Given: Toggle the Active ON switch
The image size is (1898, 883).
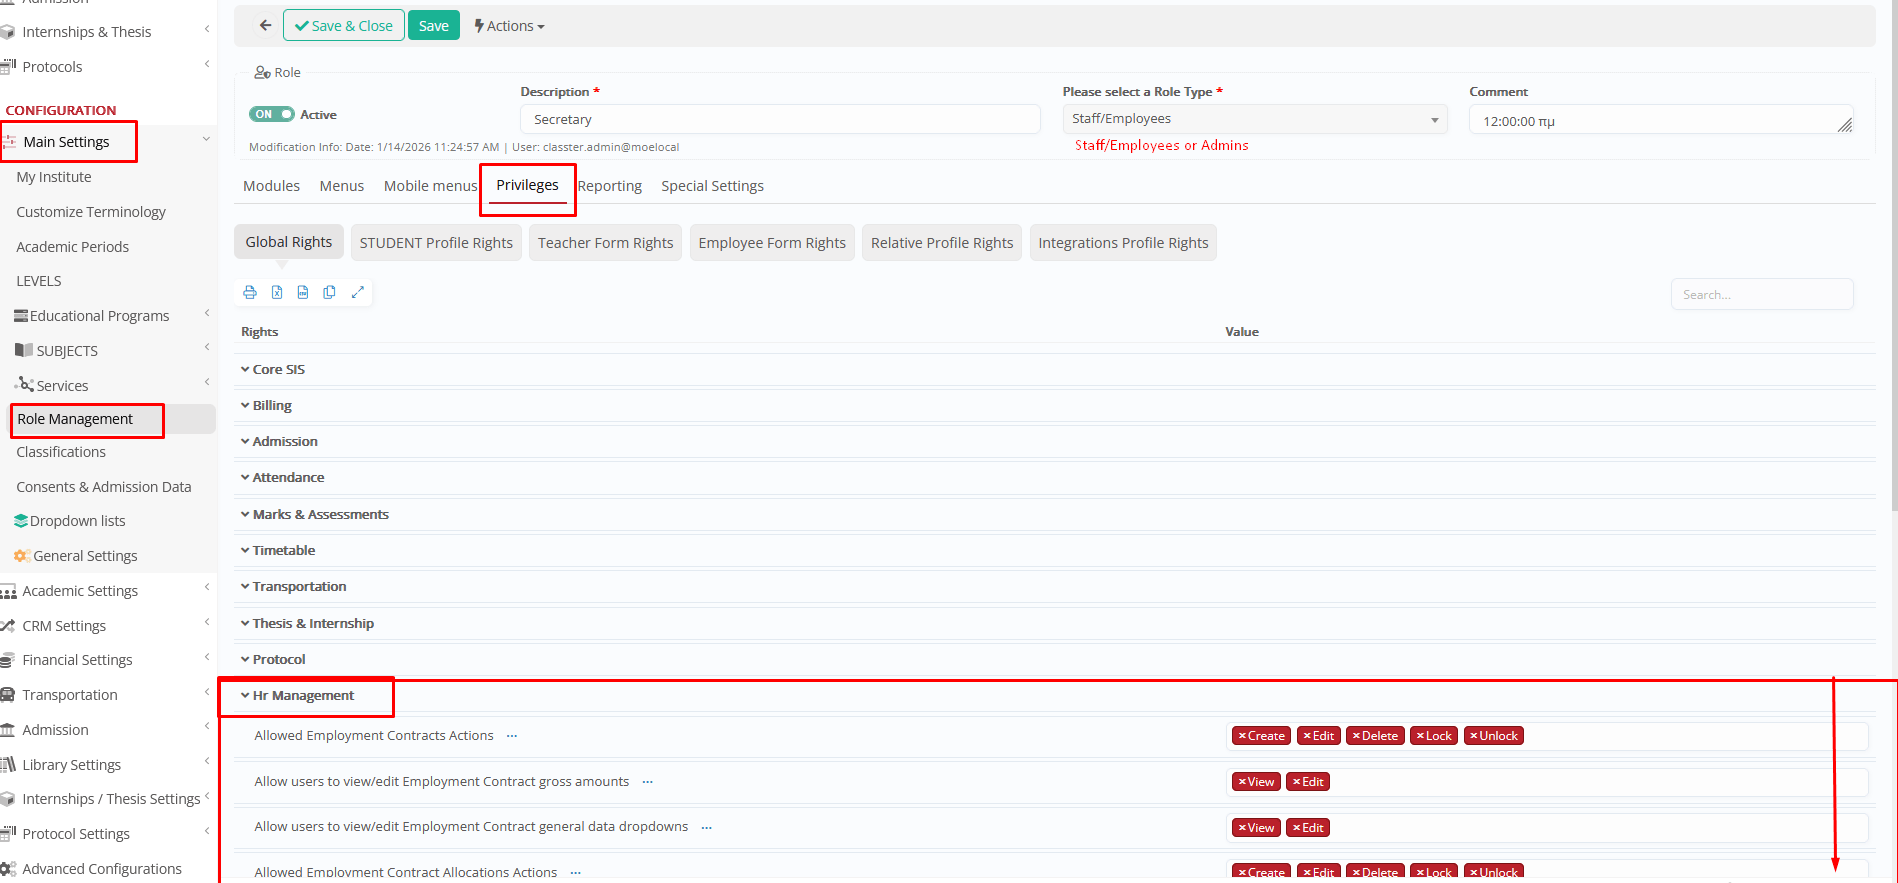Looking at the screenshot, I should click(x=271, y=114).
